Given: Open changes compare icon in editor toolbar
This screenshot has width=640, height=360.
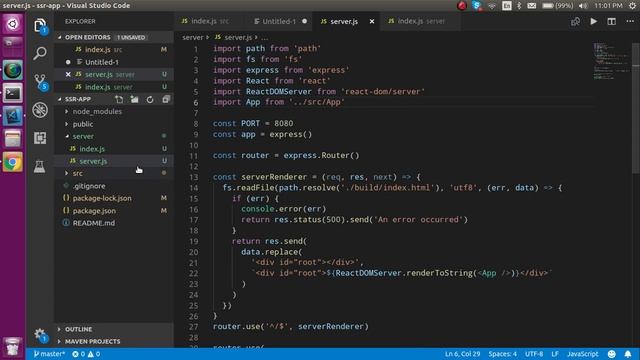Looking at the screenshot, I should 576,21.
